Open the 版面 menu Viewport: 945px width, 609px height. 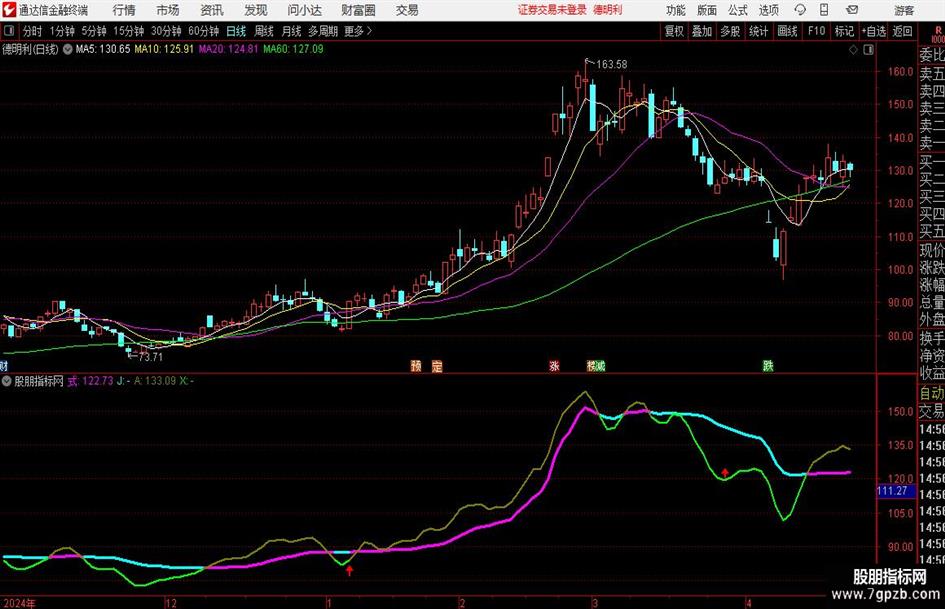pyautogui.click(x=706, y=10)
